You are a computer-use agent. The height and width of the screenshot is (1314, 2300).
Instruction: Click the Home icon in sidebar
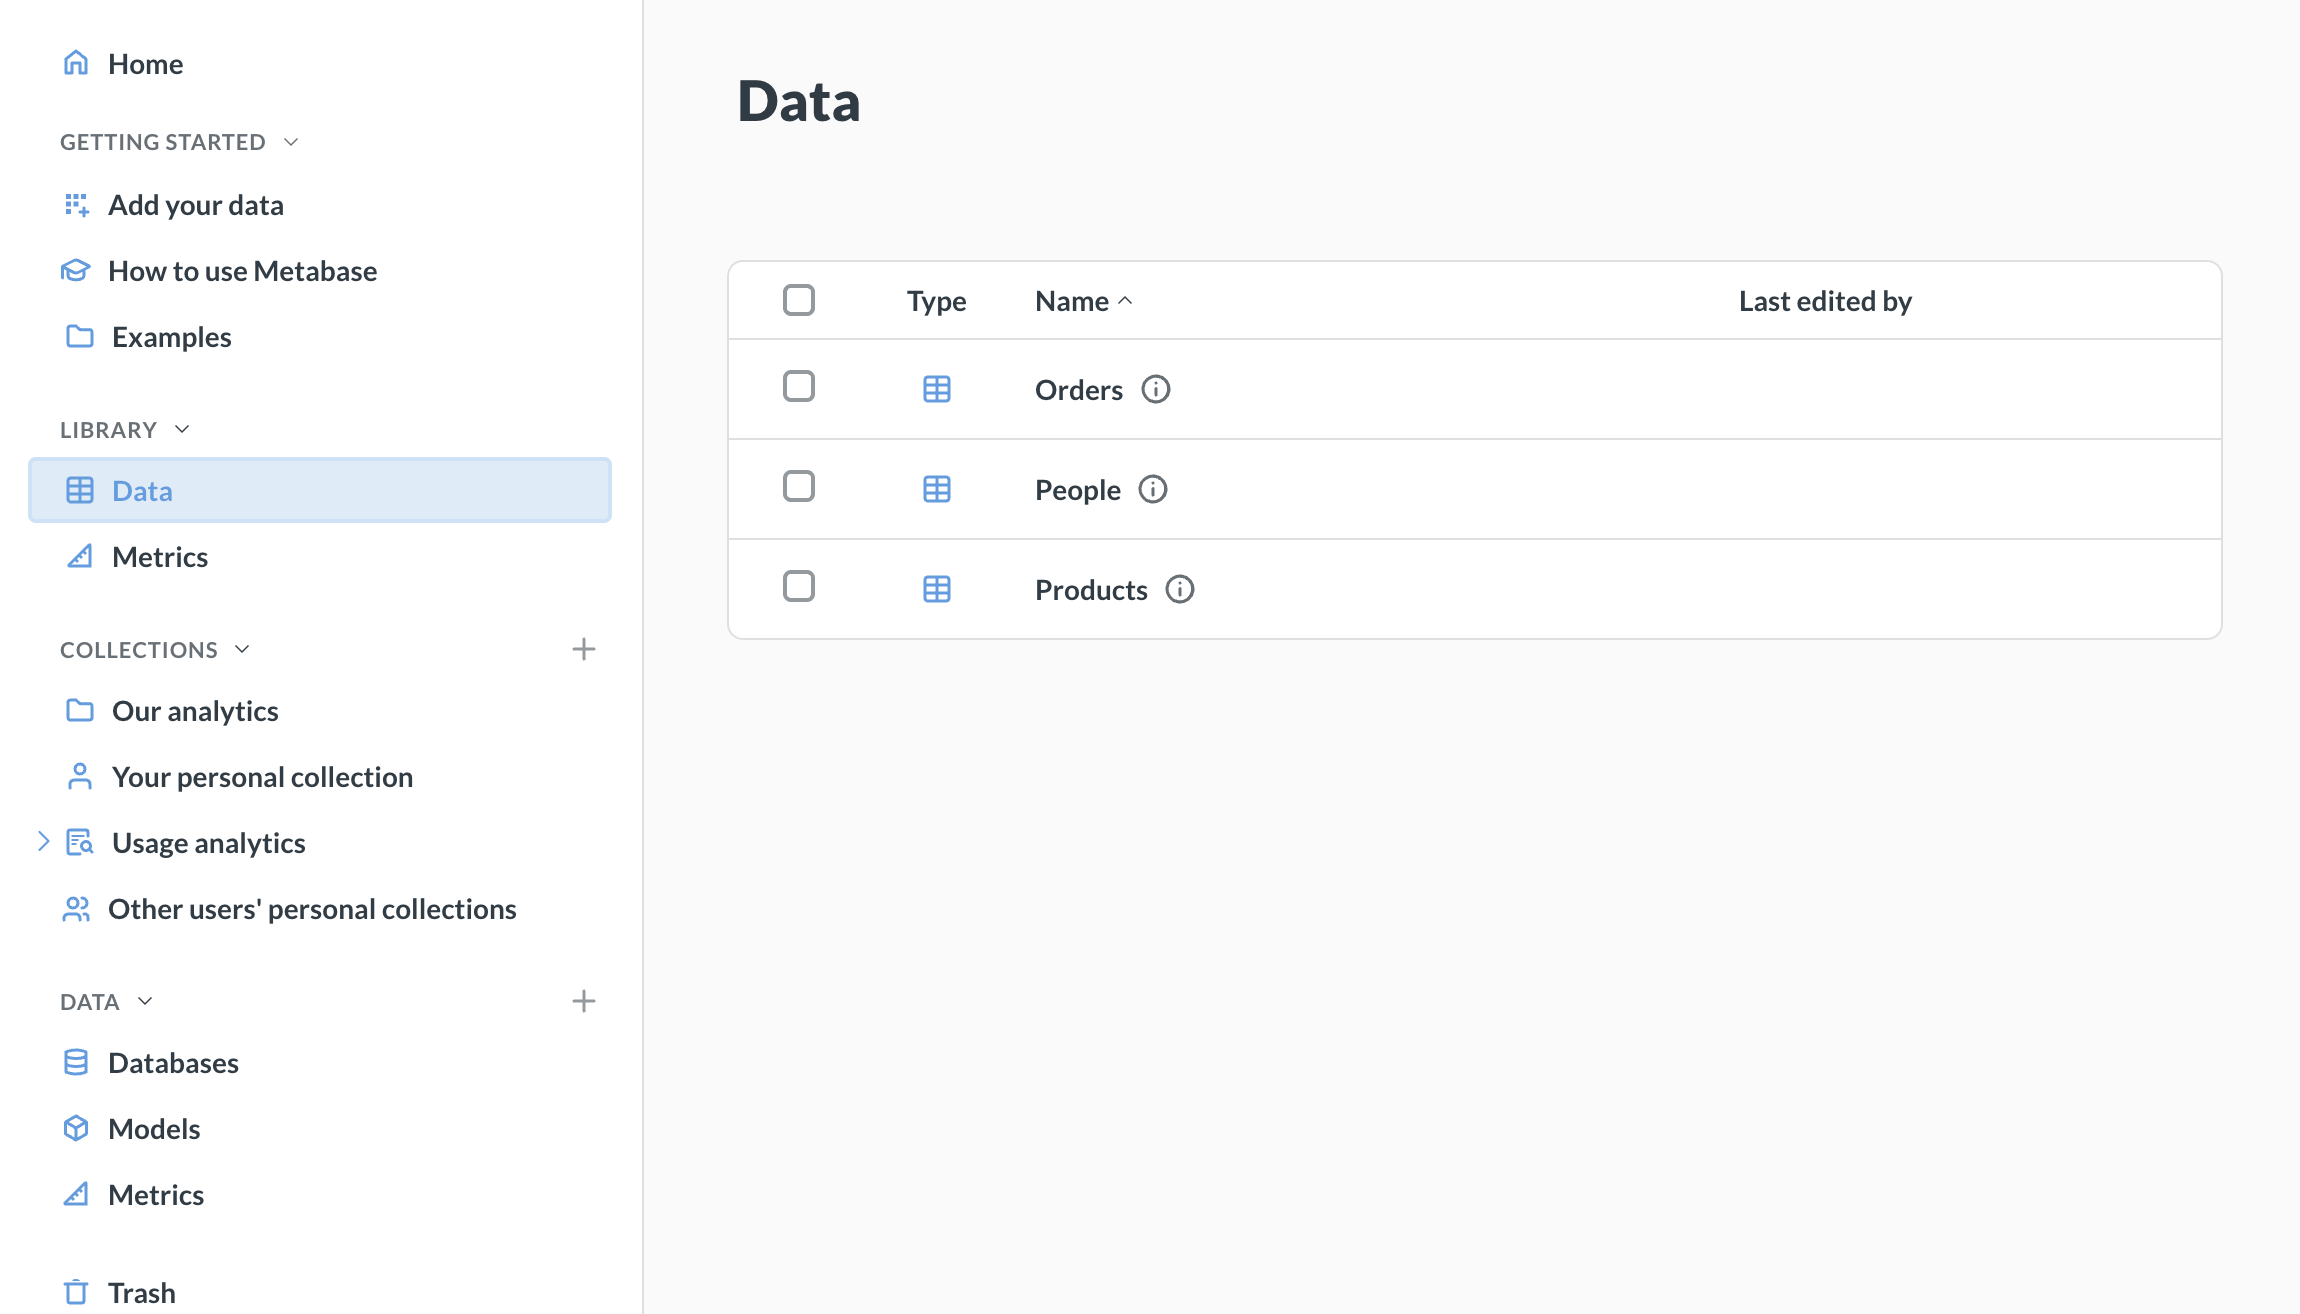[x=77, y=62]
